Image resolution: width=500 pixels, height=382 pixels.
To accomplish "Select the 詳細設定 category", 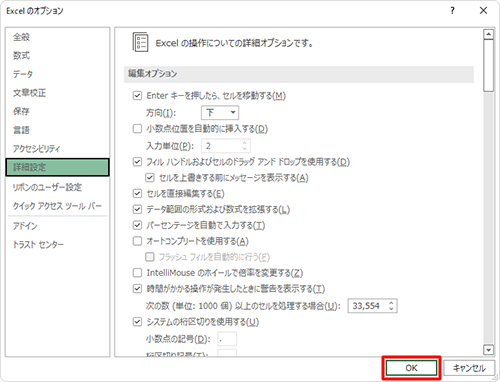I will click(57, 167).
